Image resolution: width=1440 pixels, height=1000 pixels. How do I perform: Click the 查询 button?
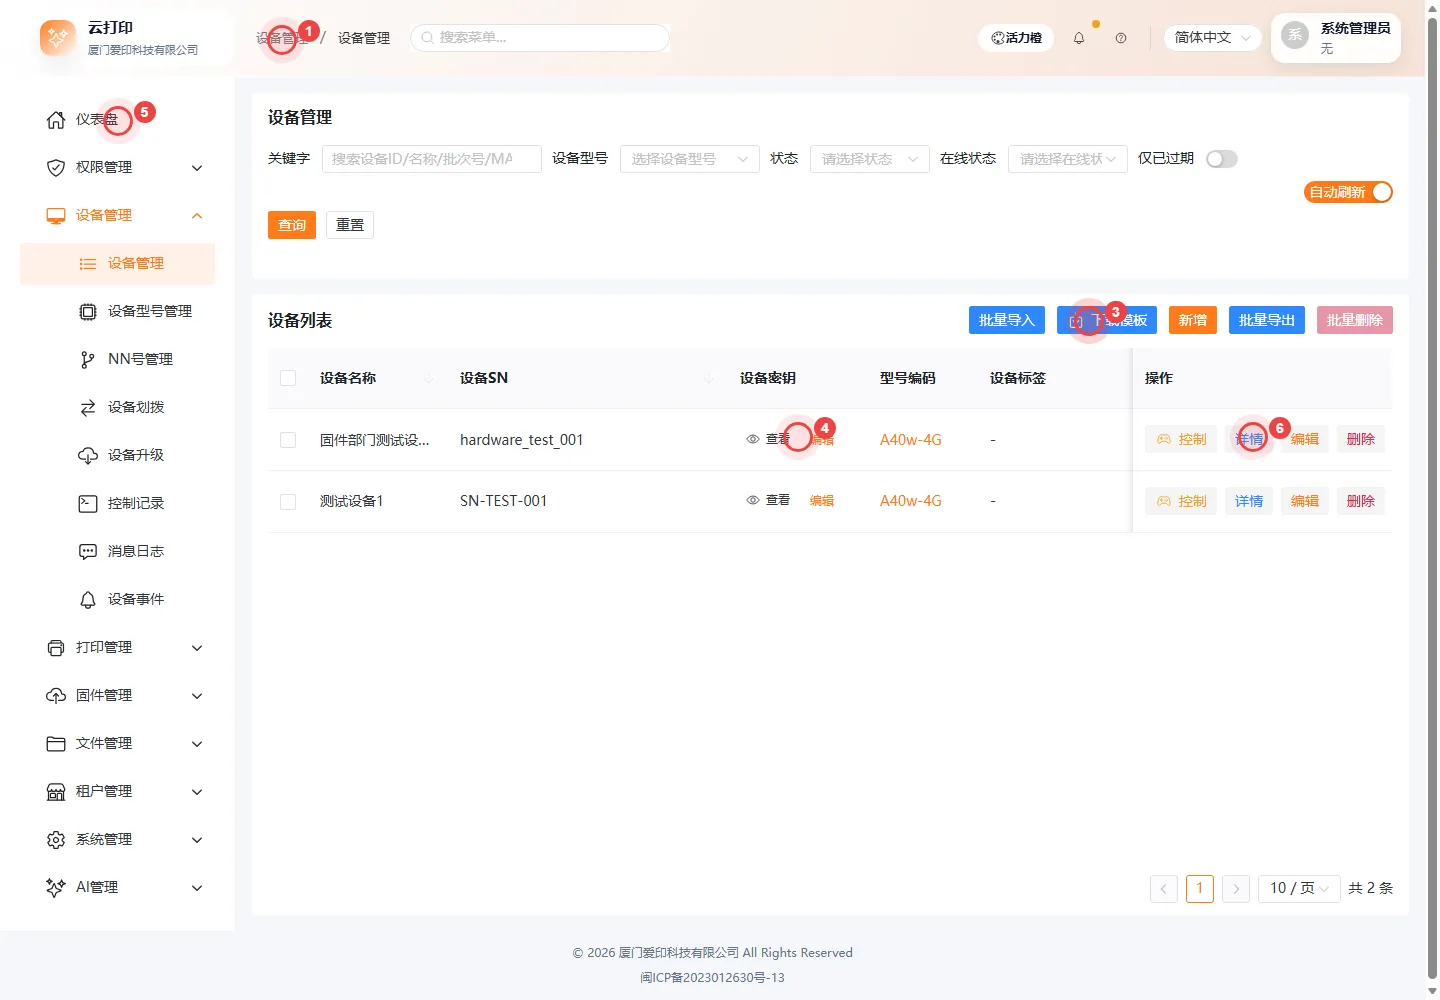point(292,225)
